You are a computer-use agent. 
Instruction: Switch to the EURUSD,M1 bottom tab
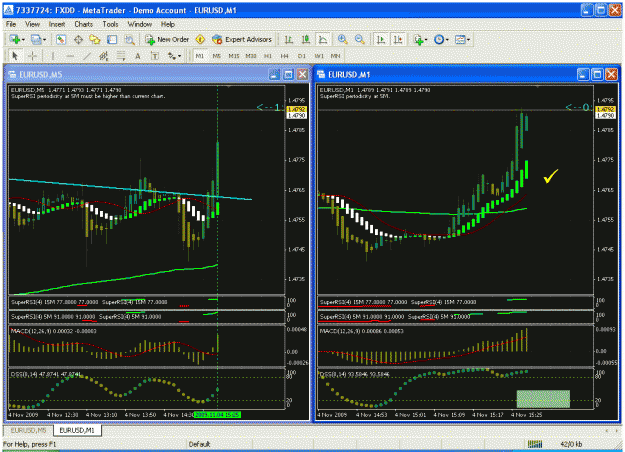coord(77,430)
